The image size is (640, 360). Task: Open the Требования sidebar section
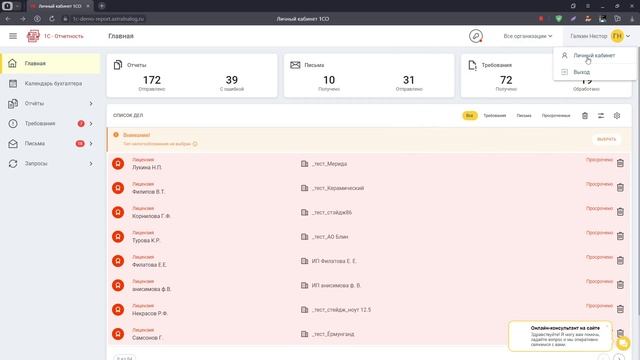coord(51,123)
